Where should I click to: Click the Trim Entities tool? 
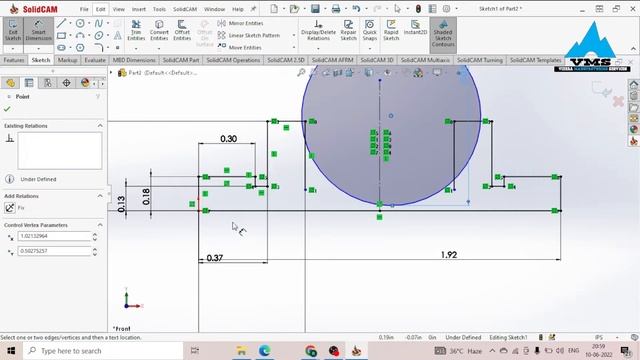(x=136, y=30)
